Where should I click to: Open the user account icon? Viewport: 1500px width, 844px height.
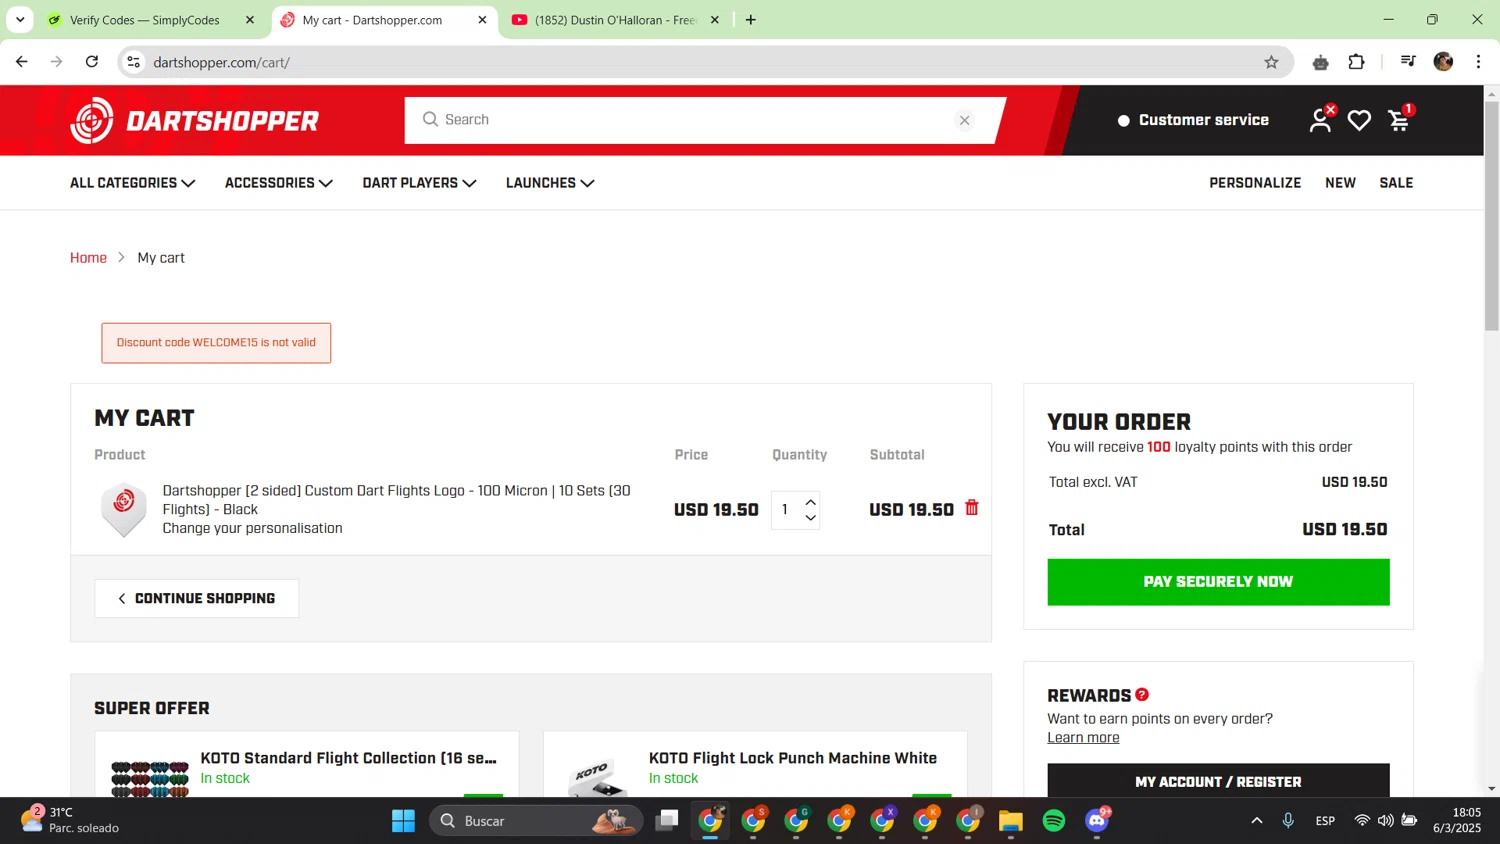pyautogui.click(x=1320, y=120)
